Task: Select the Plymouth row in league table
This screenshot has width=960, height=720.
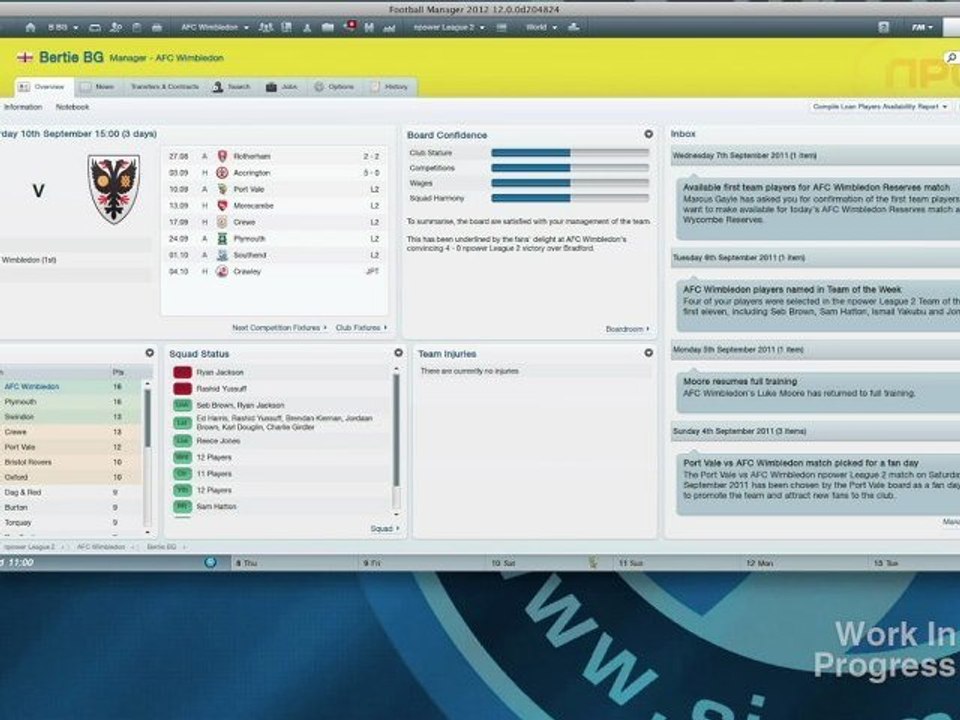Action: [x=72, y=402]
